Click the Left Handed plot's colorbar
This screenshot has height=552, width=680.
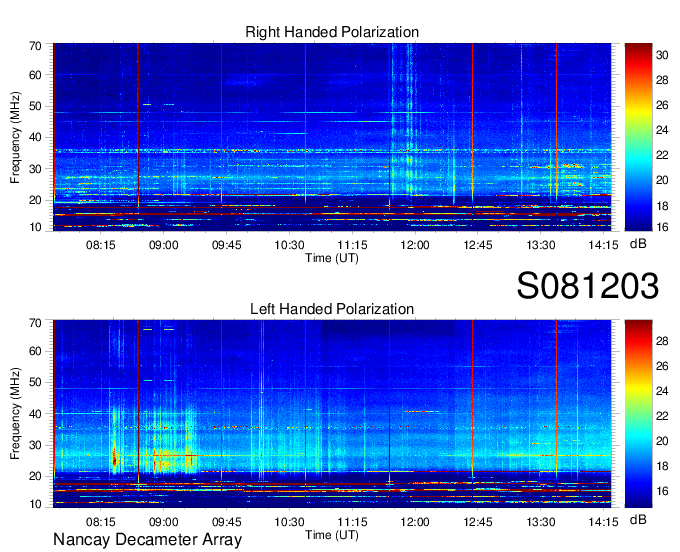[638, 414]
